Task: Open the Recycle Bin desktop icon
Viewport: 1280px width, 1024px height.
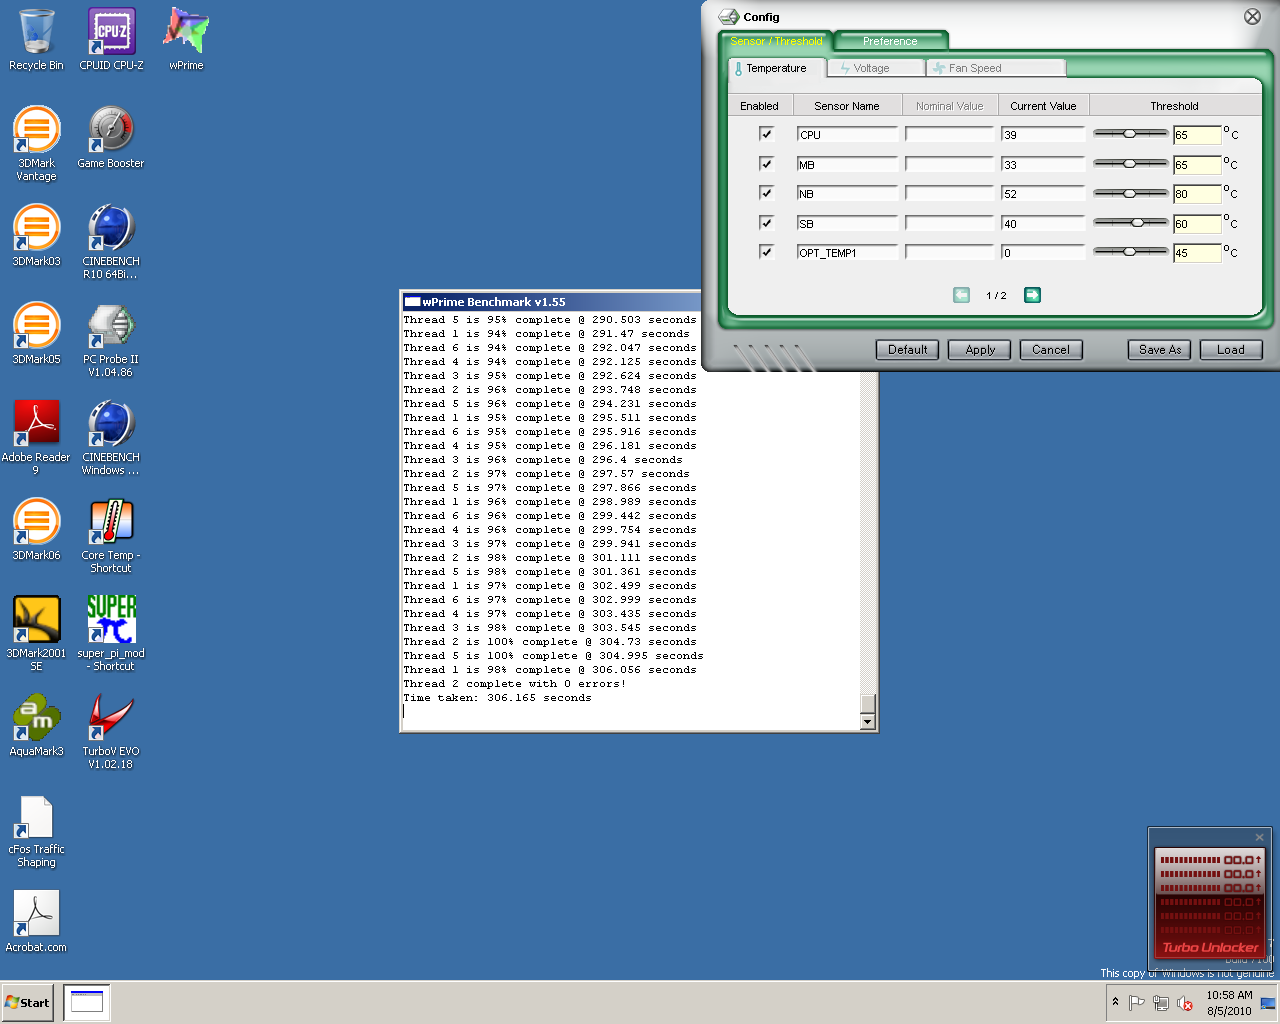Action: (x=36, y=40)
